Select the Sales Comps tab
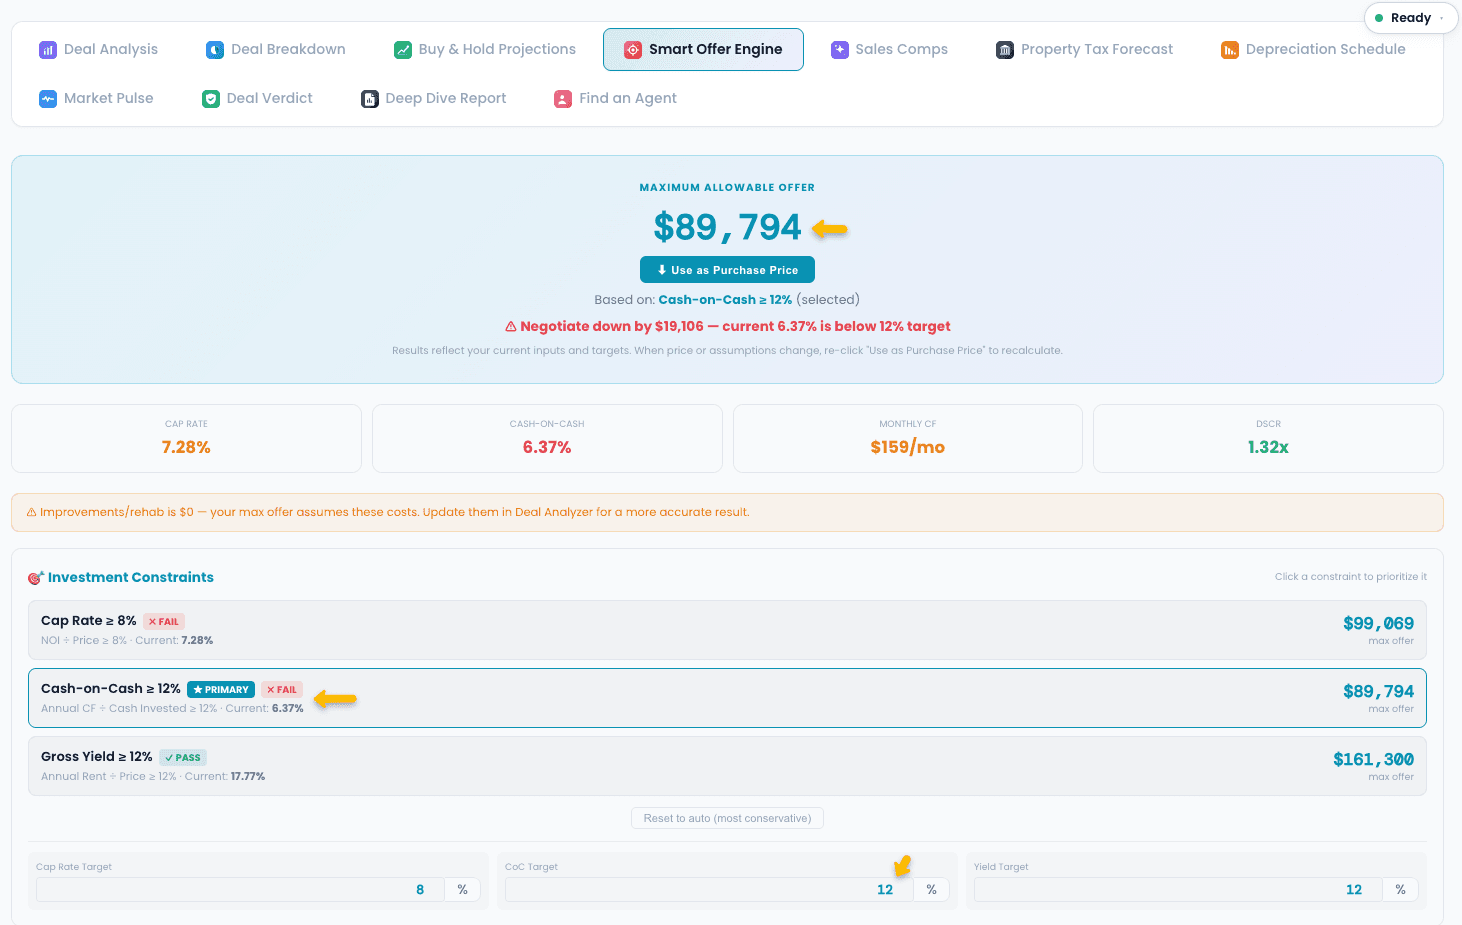 click(890, 49)
